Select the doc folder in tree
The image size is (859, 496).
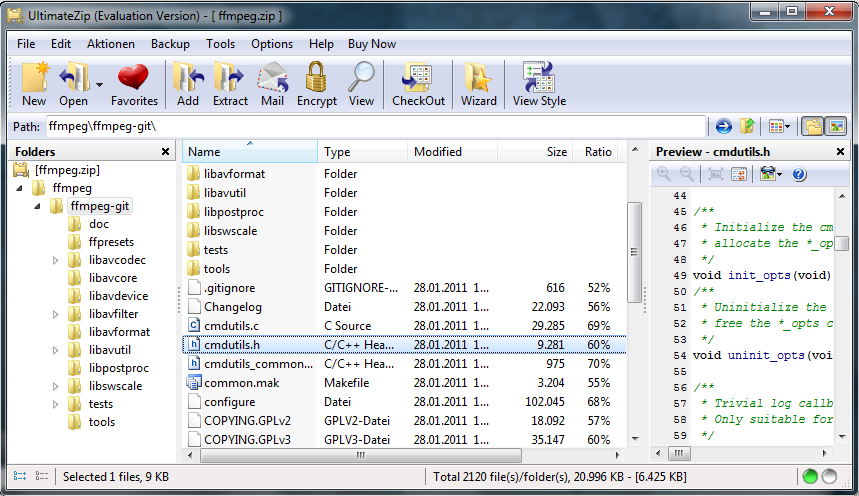99,224
